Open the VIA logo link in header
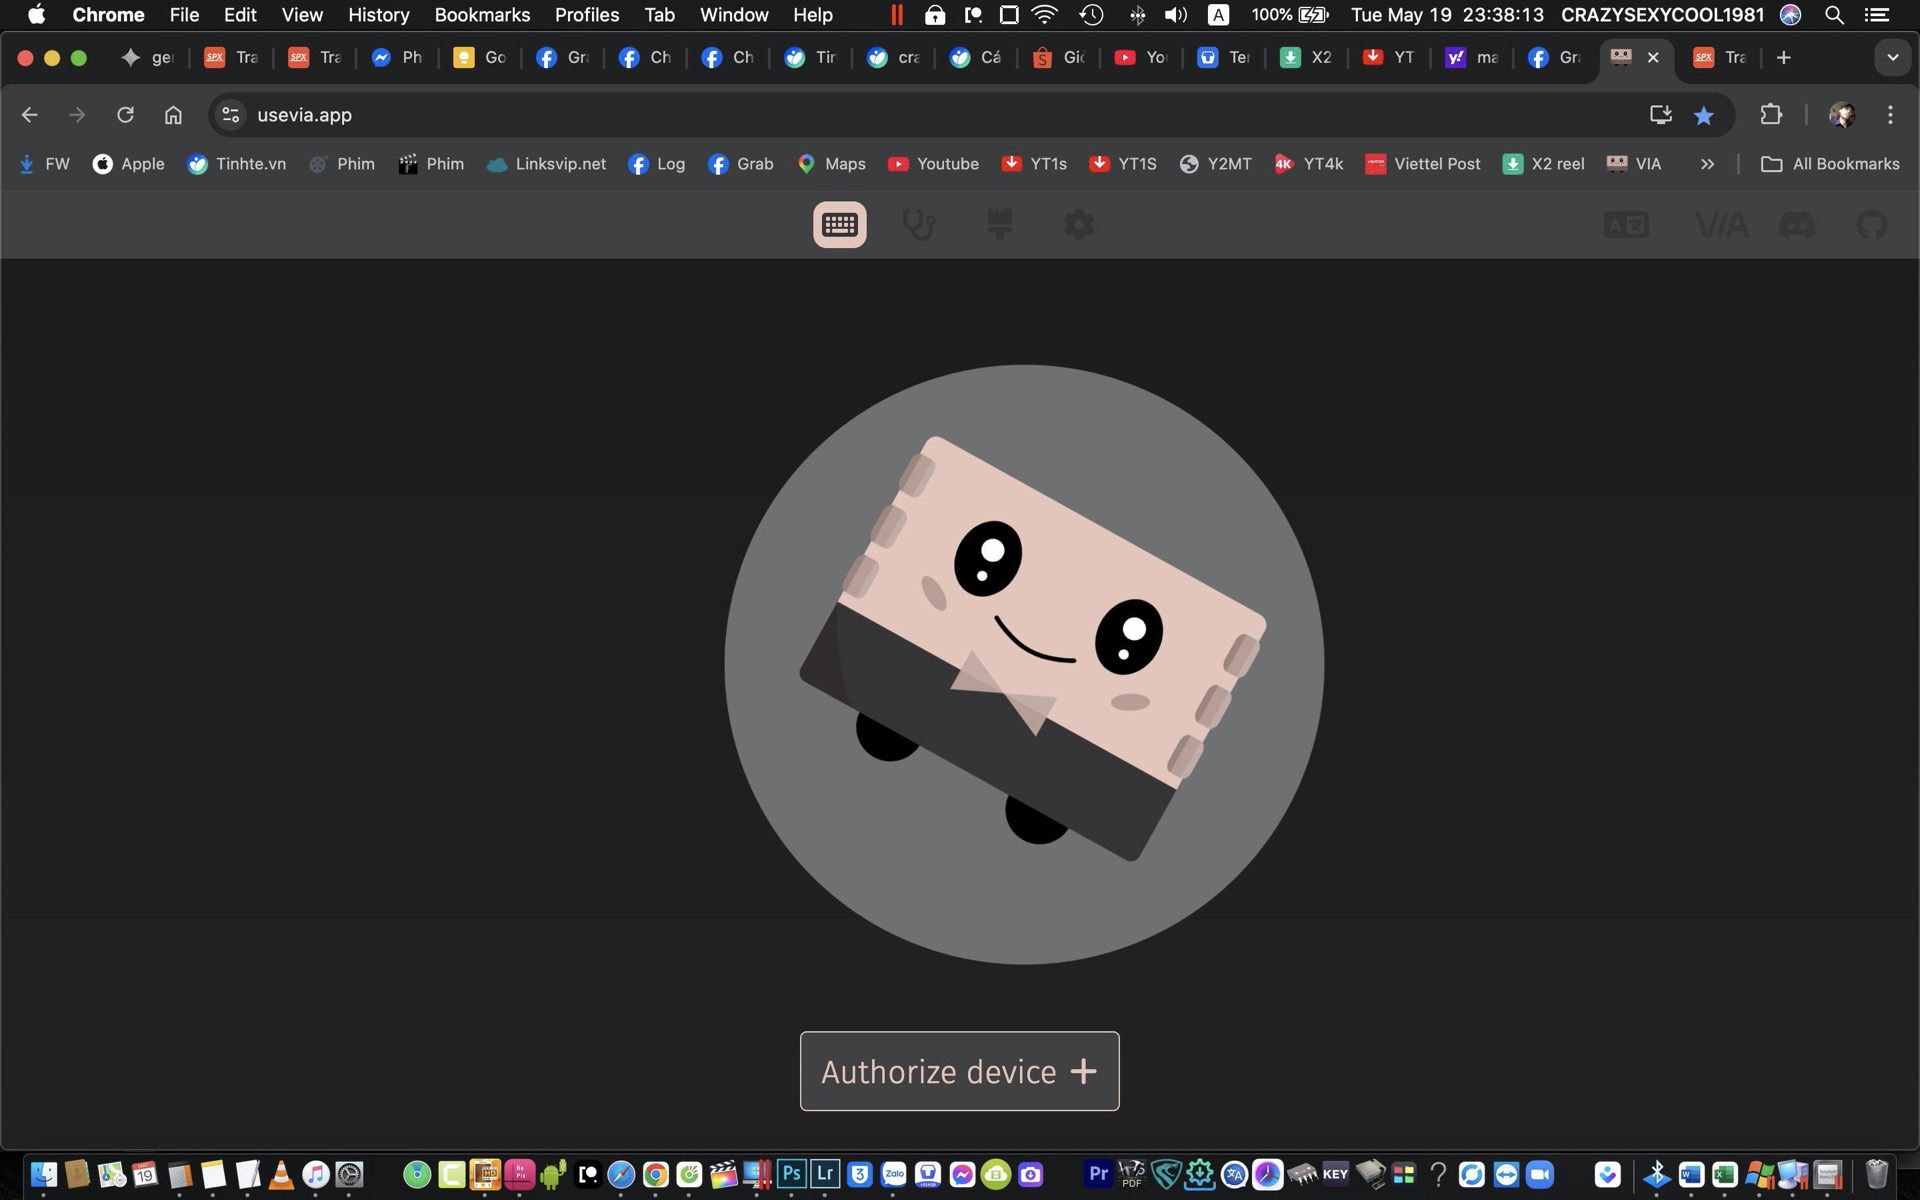Screen dimensions: 1920x1200 click(x=1721, y=225)
